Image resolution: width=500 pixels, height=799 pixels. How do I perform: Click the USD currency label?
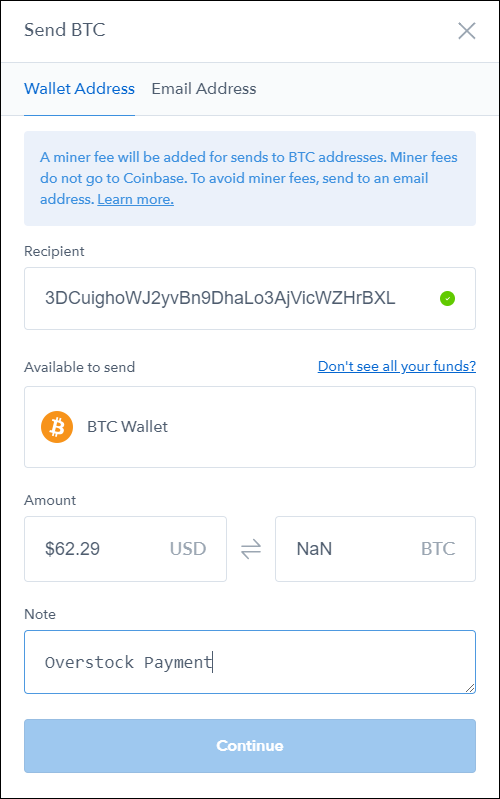coord(188,549)
